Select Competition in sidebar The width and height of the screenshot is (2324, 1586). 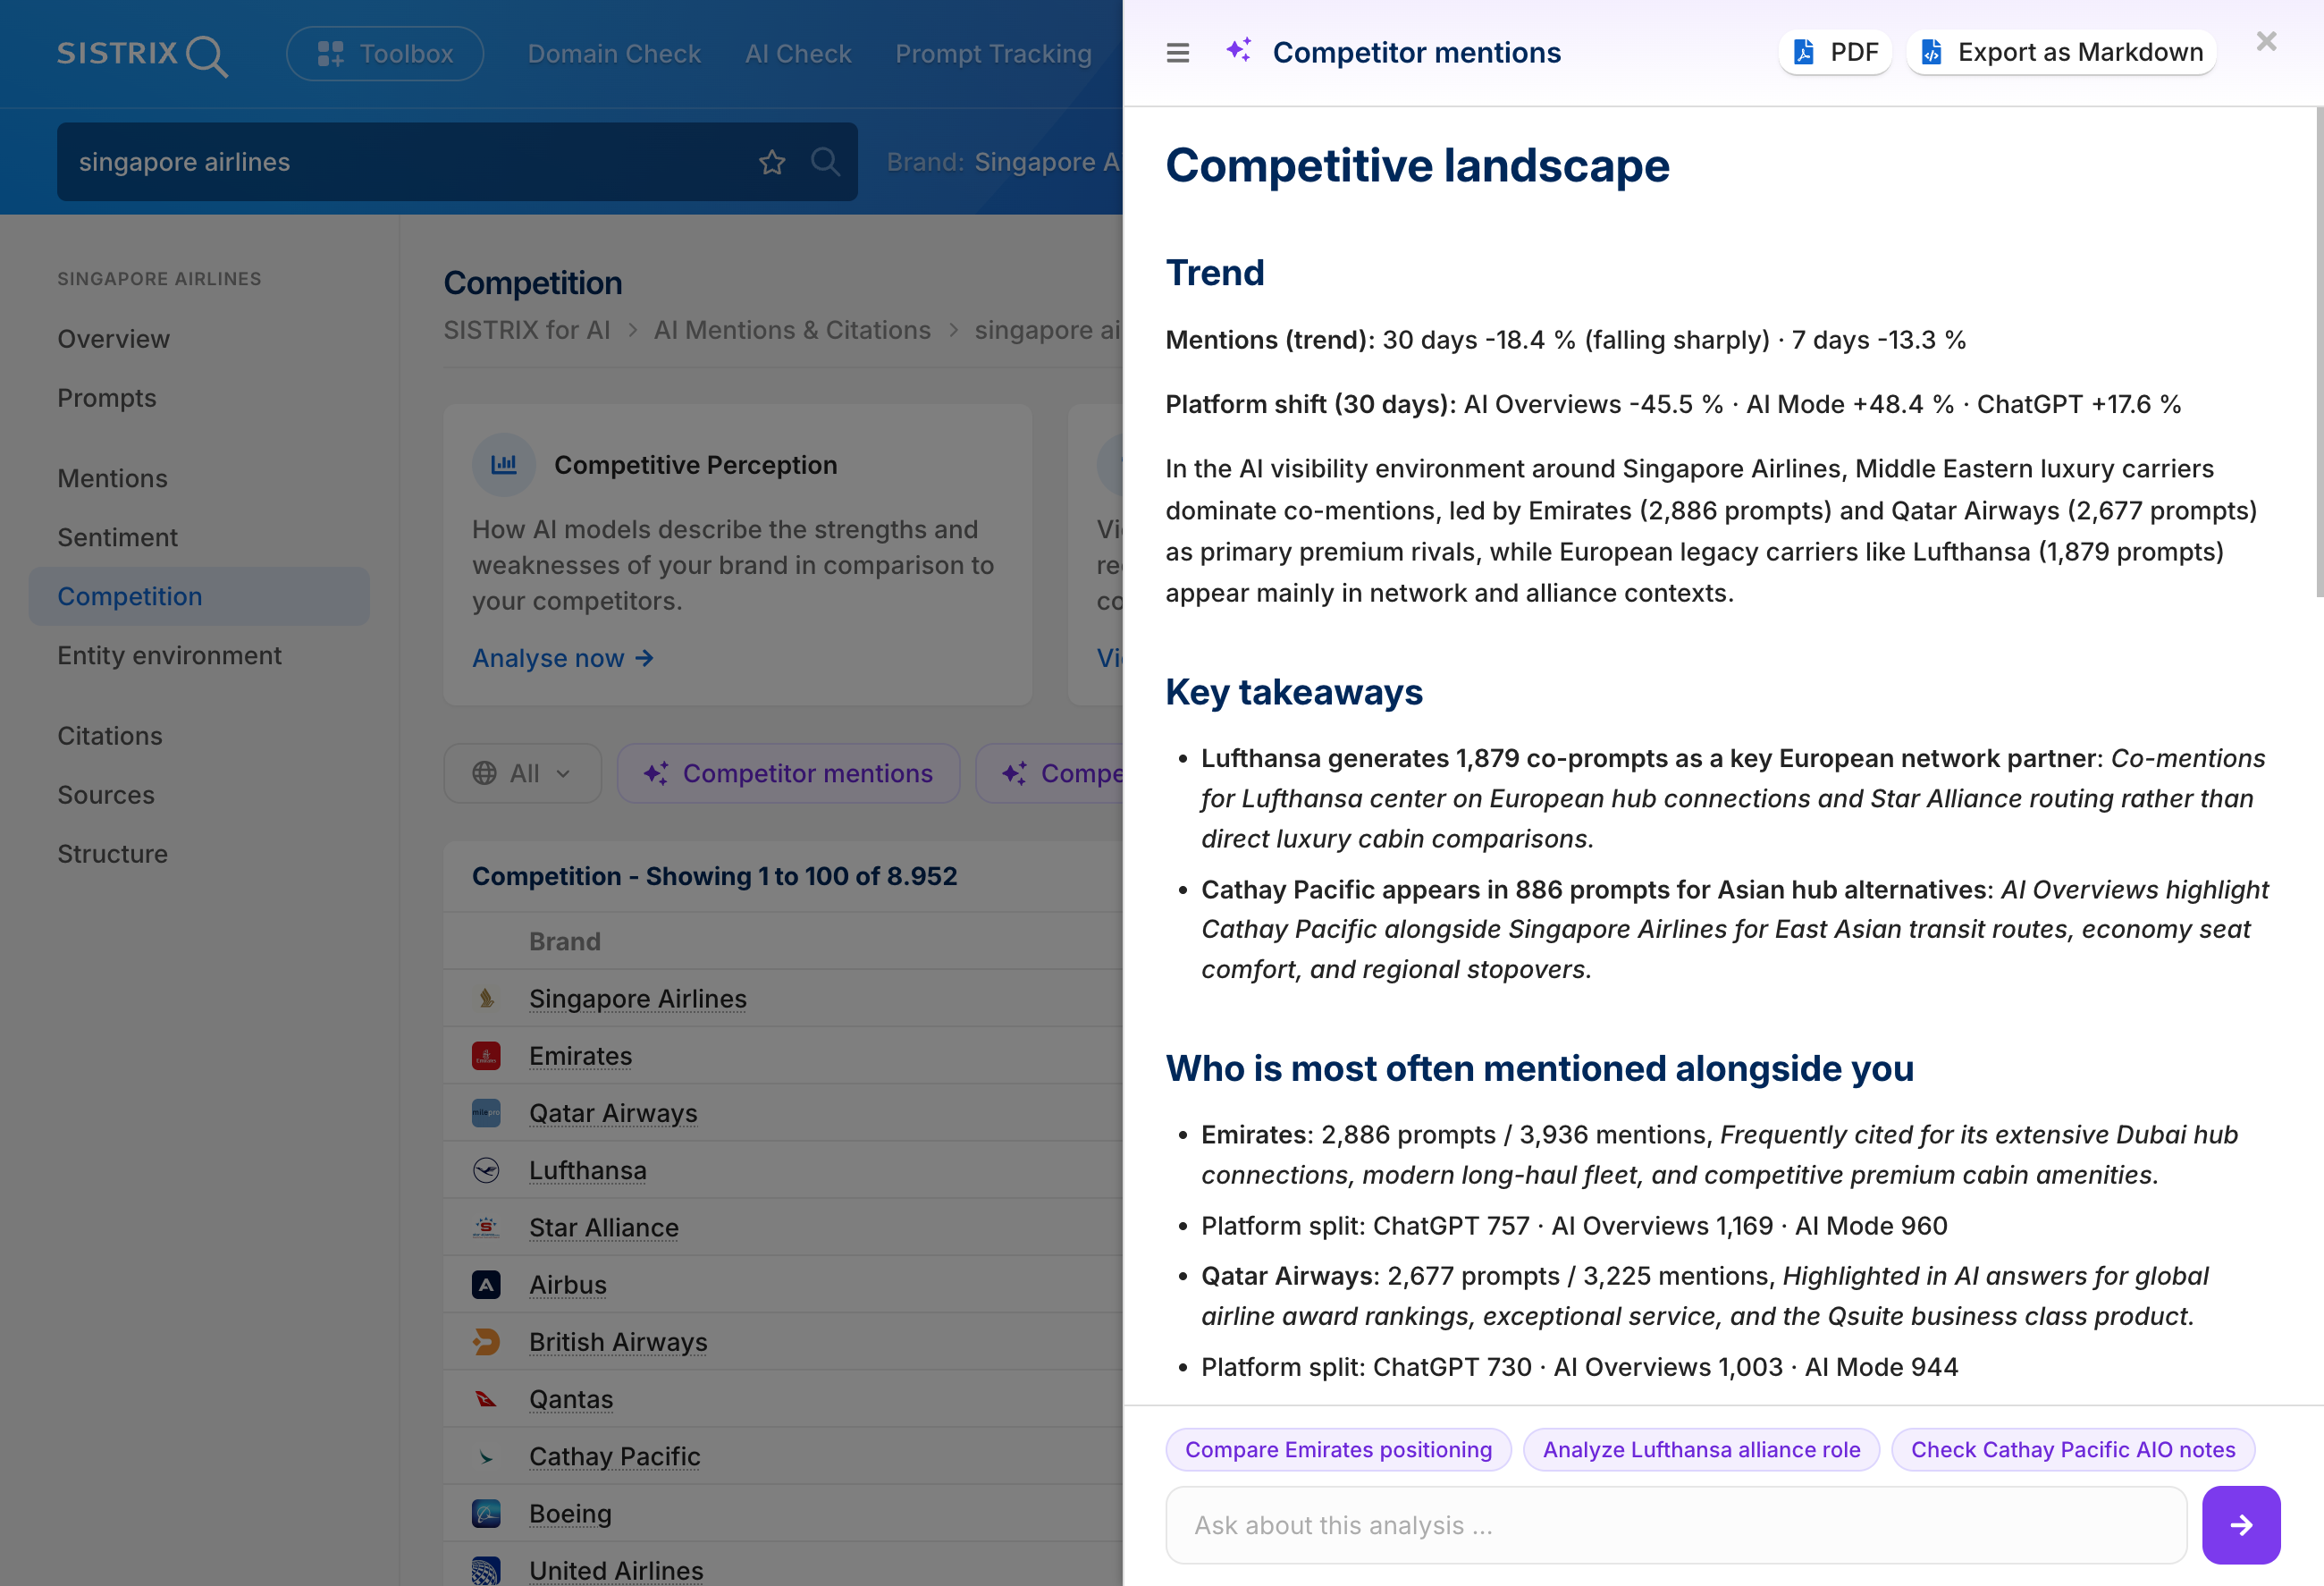coord(199,596)
